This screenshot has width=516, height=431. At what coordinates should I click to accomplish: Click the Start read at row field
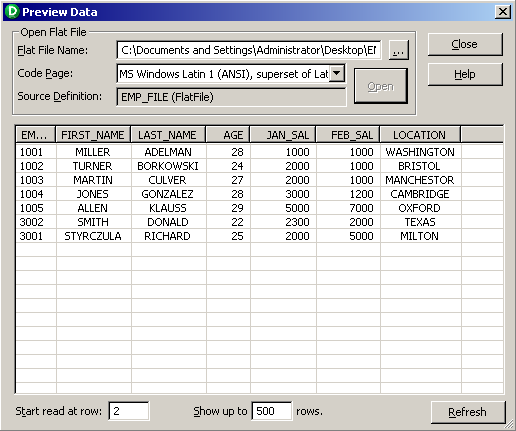[129, 411]
